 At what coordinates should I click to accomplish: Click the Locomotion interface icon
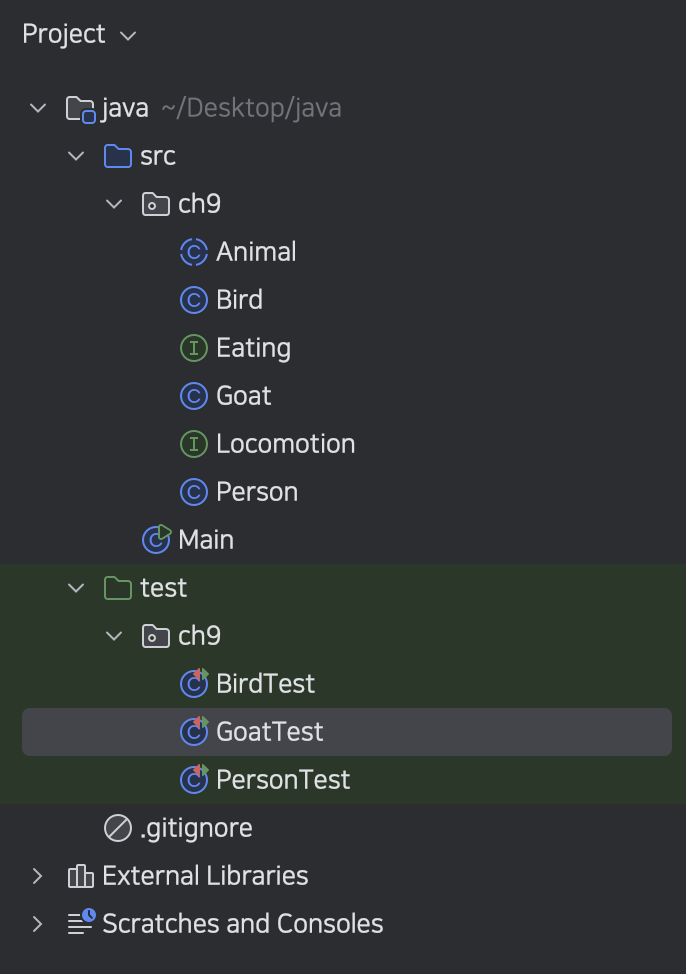(193, 444)
